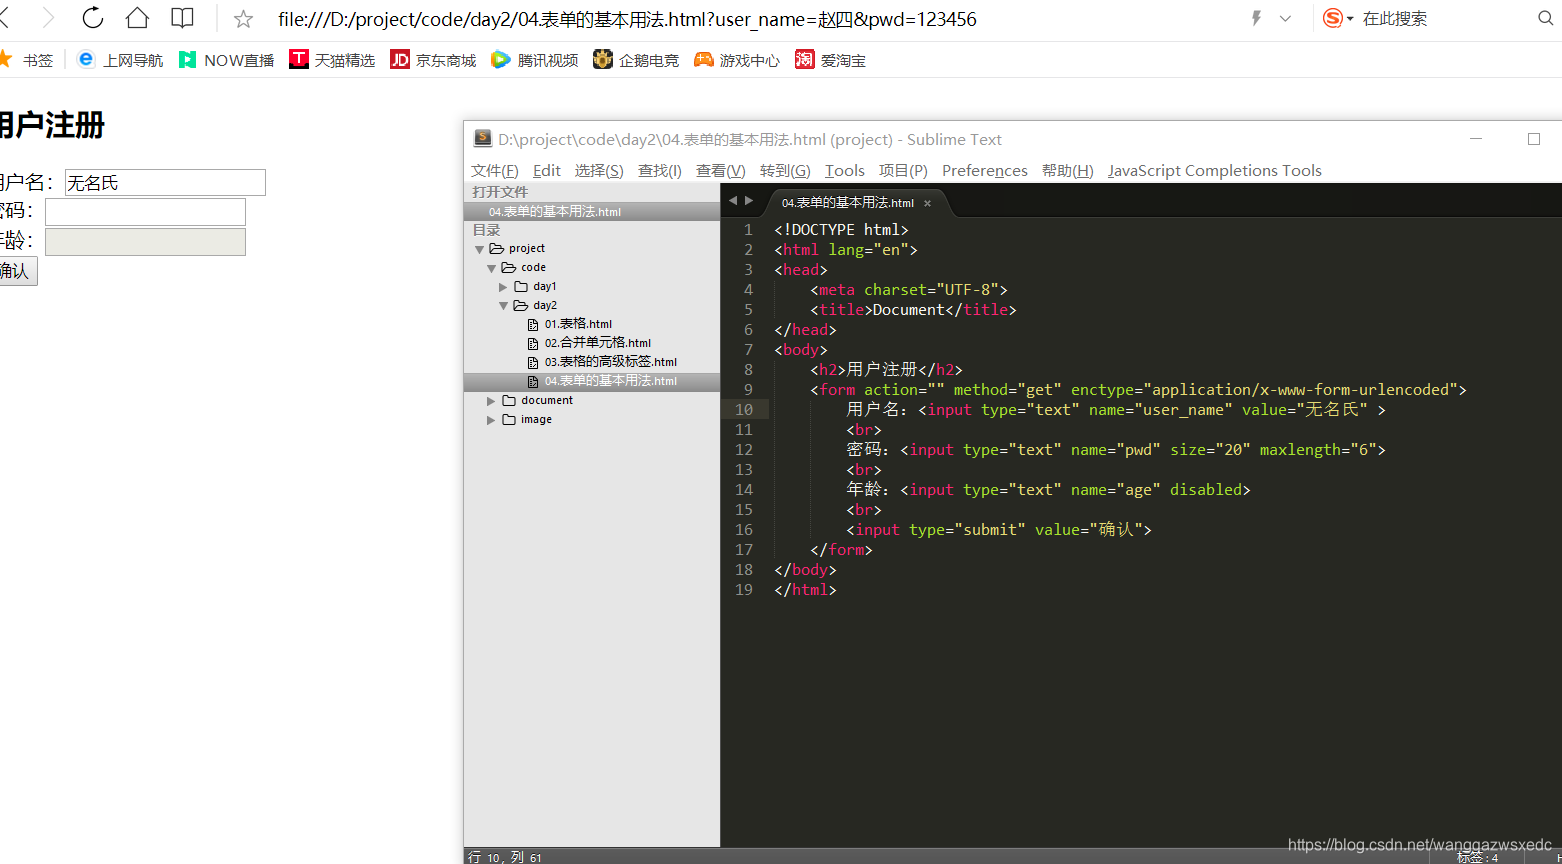1562x864 pixels.
Task: Open Sublime Preferences menu
Action: [985, 170]
